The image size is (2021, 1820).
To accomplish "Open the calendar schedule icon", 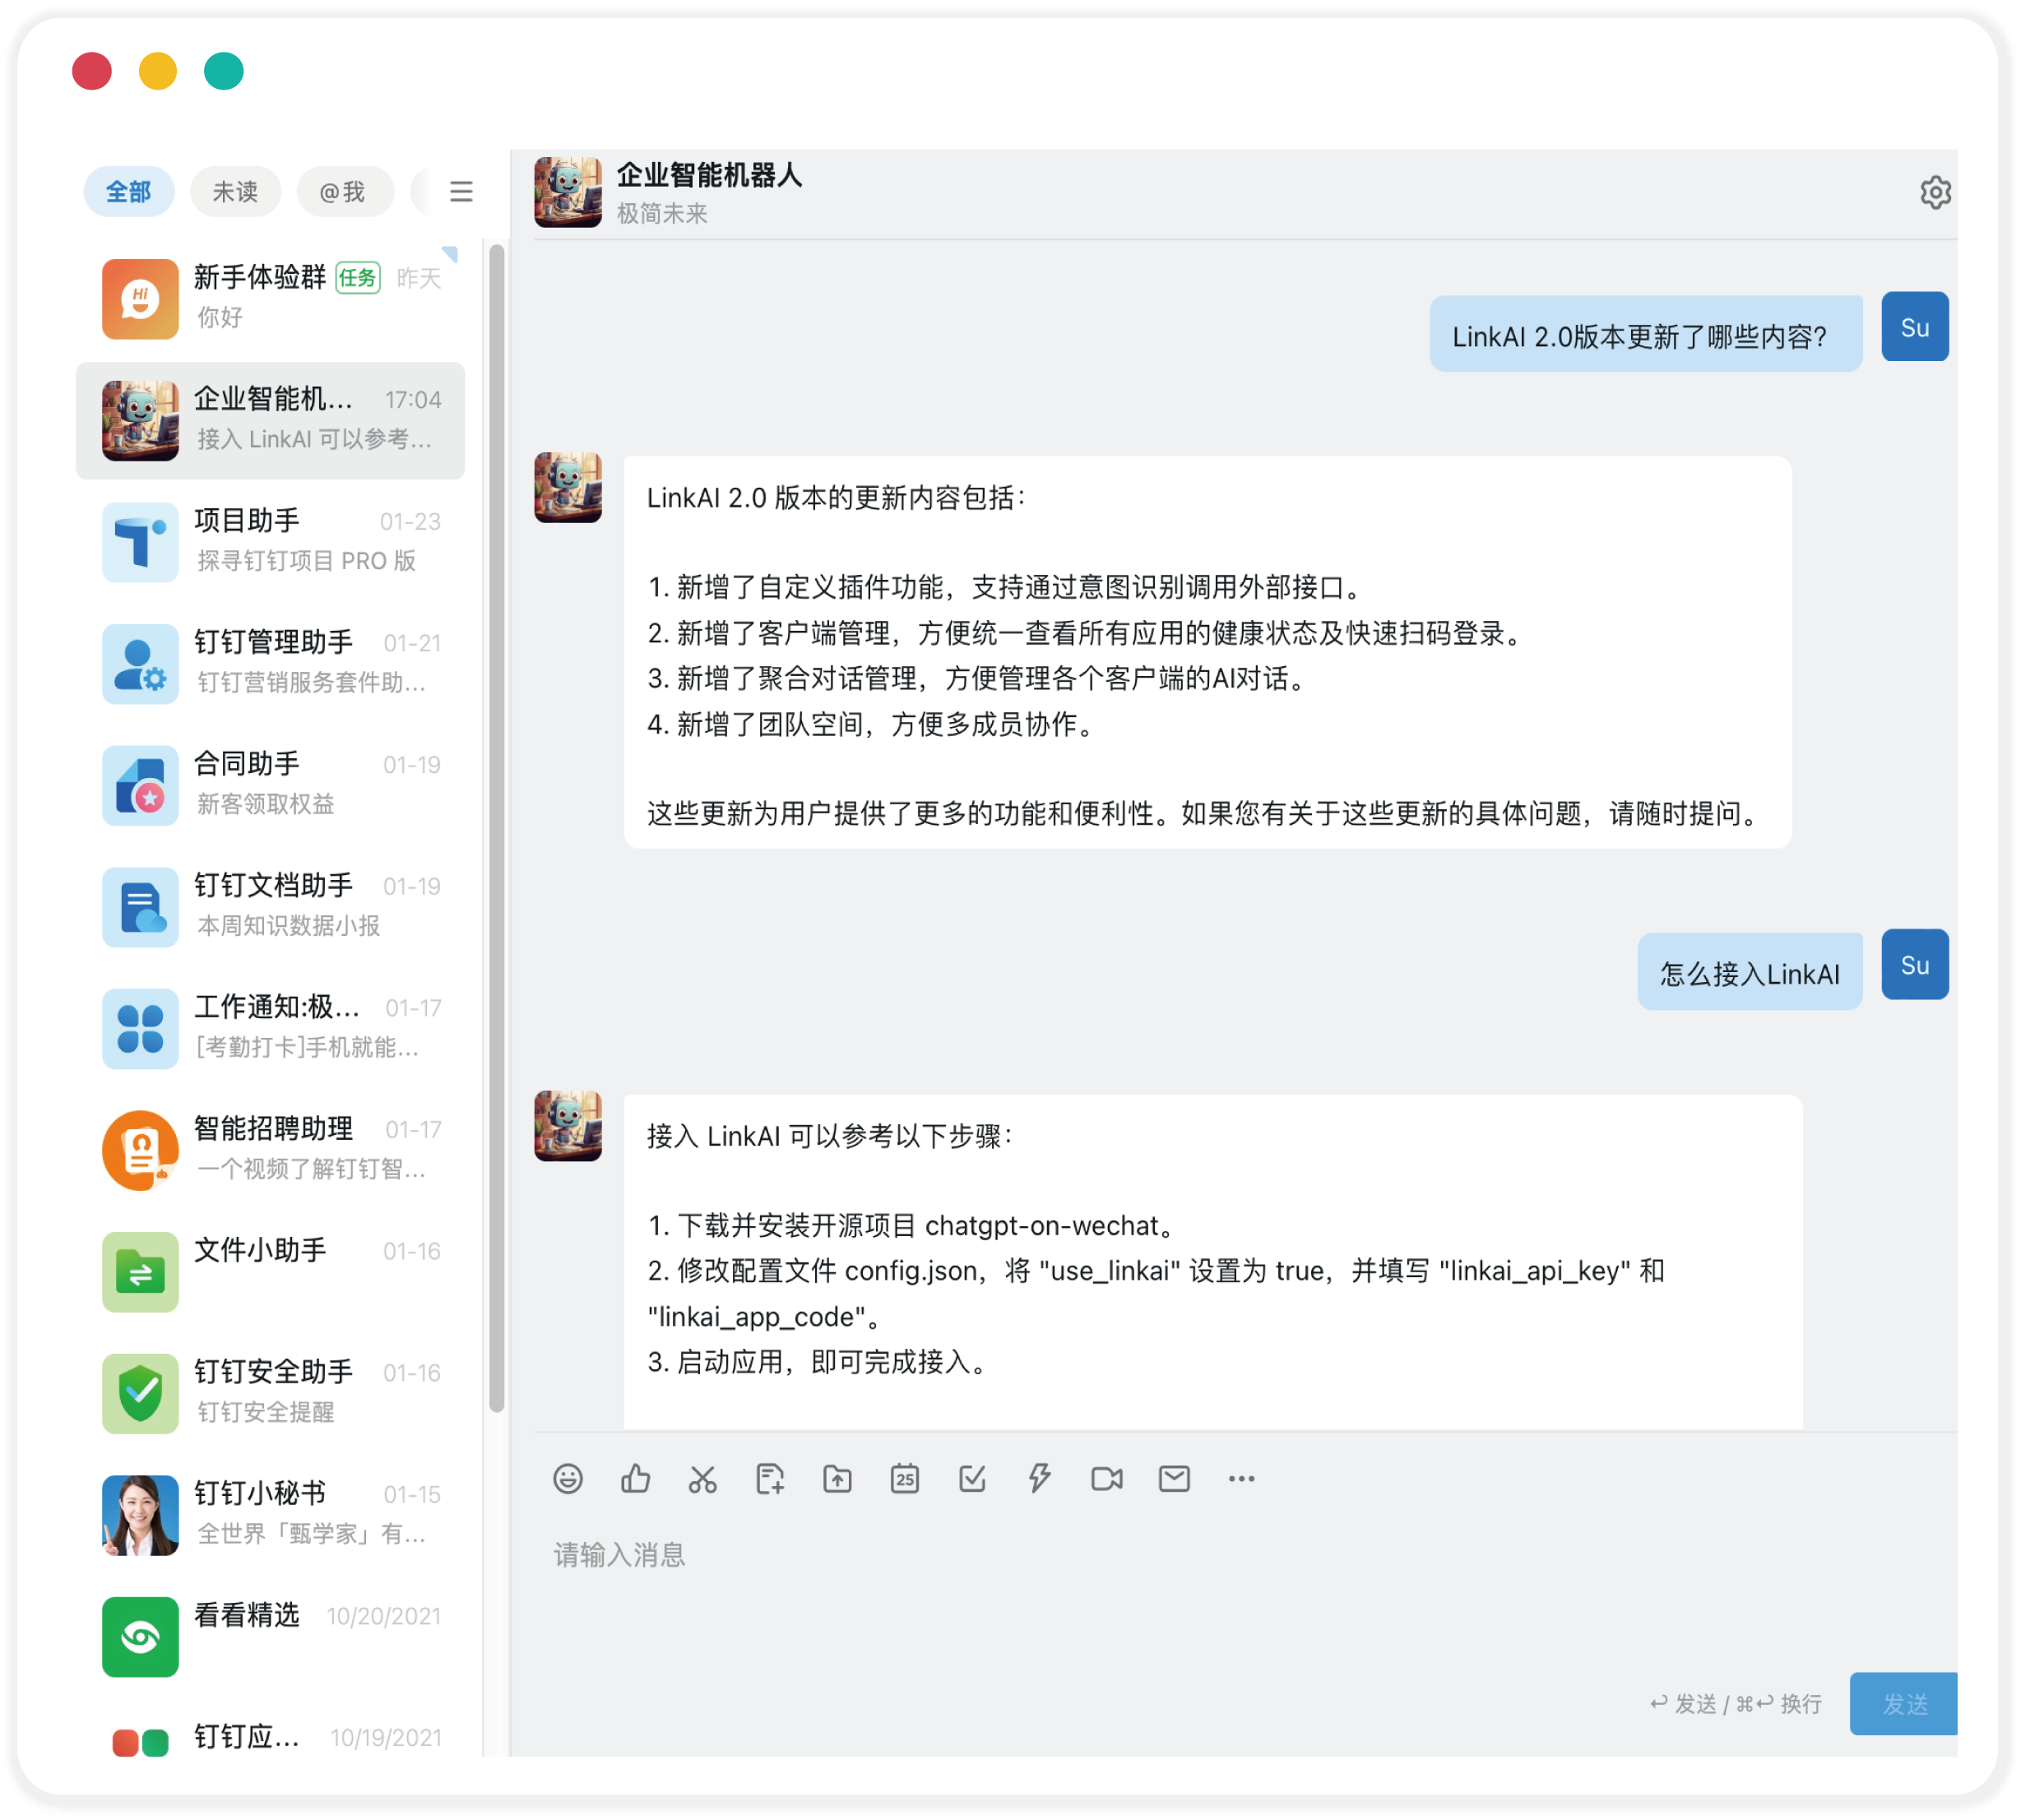I will [904, 1478].
